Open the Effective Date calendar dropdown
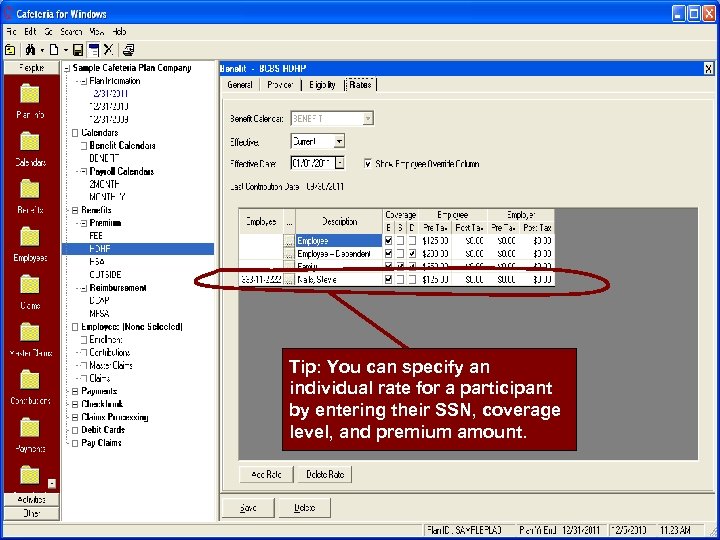The height and width of the screenshot is (540, 720). click(x=340, y=163)
